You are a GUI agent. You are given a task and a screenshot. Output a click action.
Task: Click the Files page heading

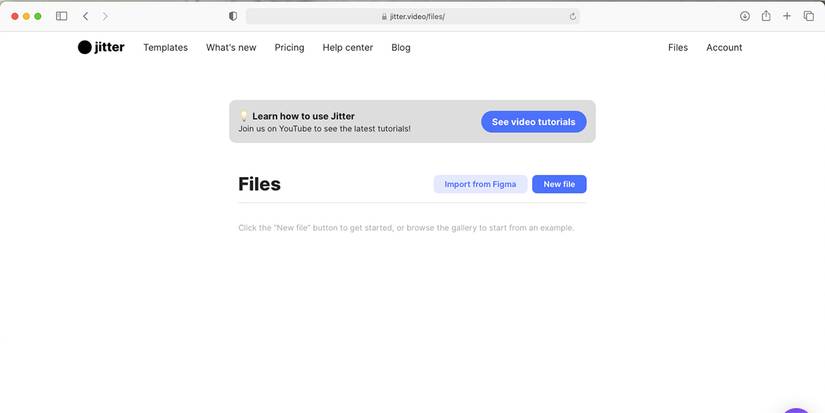(x=259, y=184)
